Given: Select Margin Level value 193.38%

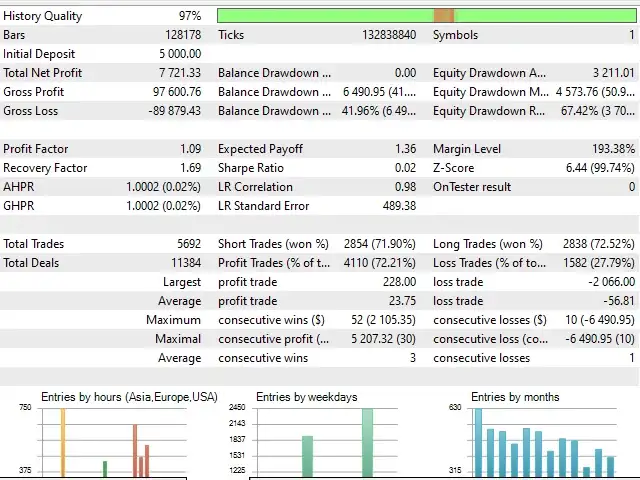Looking at the screenshot, I should 613,149.
